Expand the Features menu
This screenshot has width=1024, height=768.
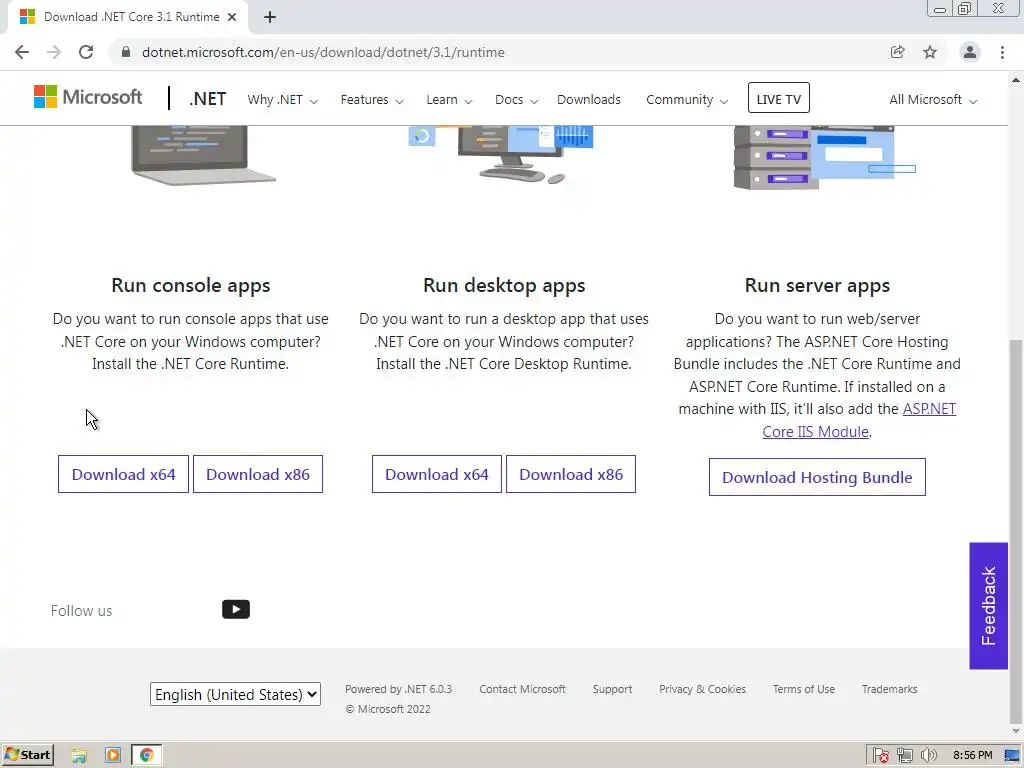click(372, 100)
